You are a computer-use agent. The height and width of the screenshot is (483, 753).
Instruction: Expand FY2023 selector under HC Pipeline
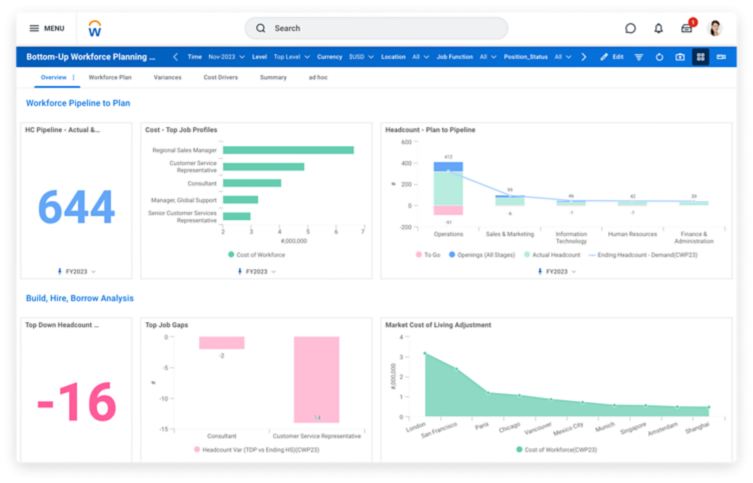click(77, 272)
